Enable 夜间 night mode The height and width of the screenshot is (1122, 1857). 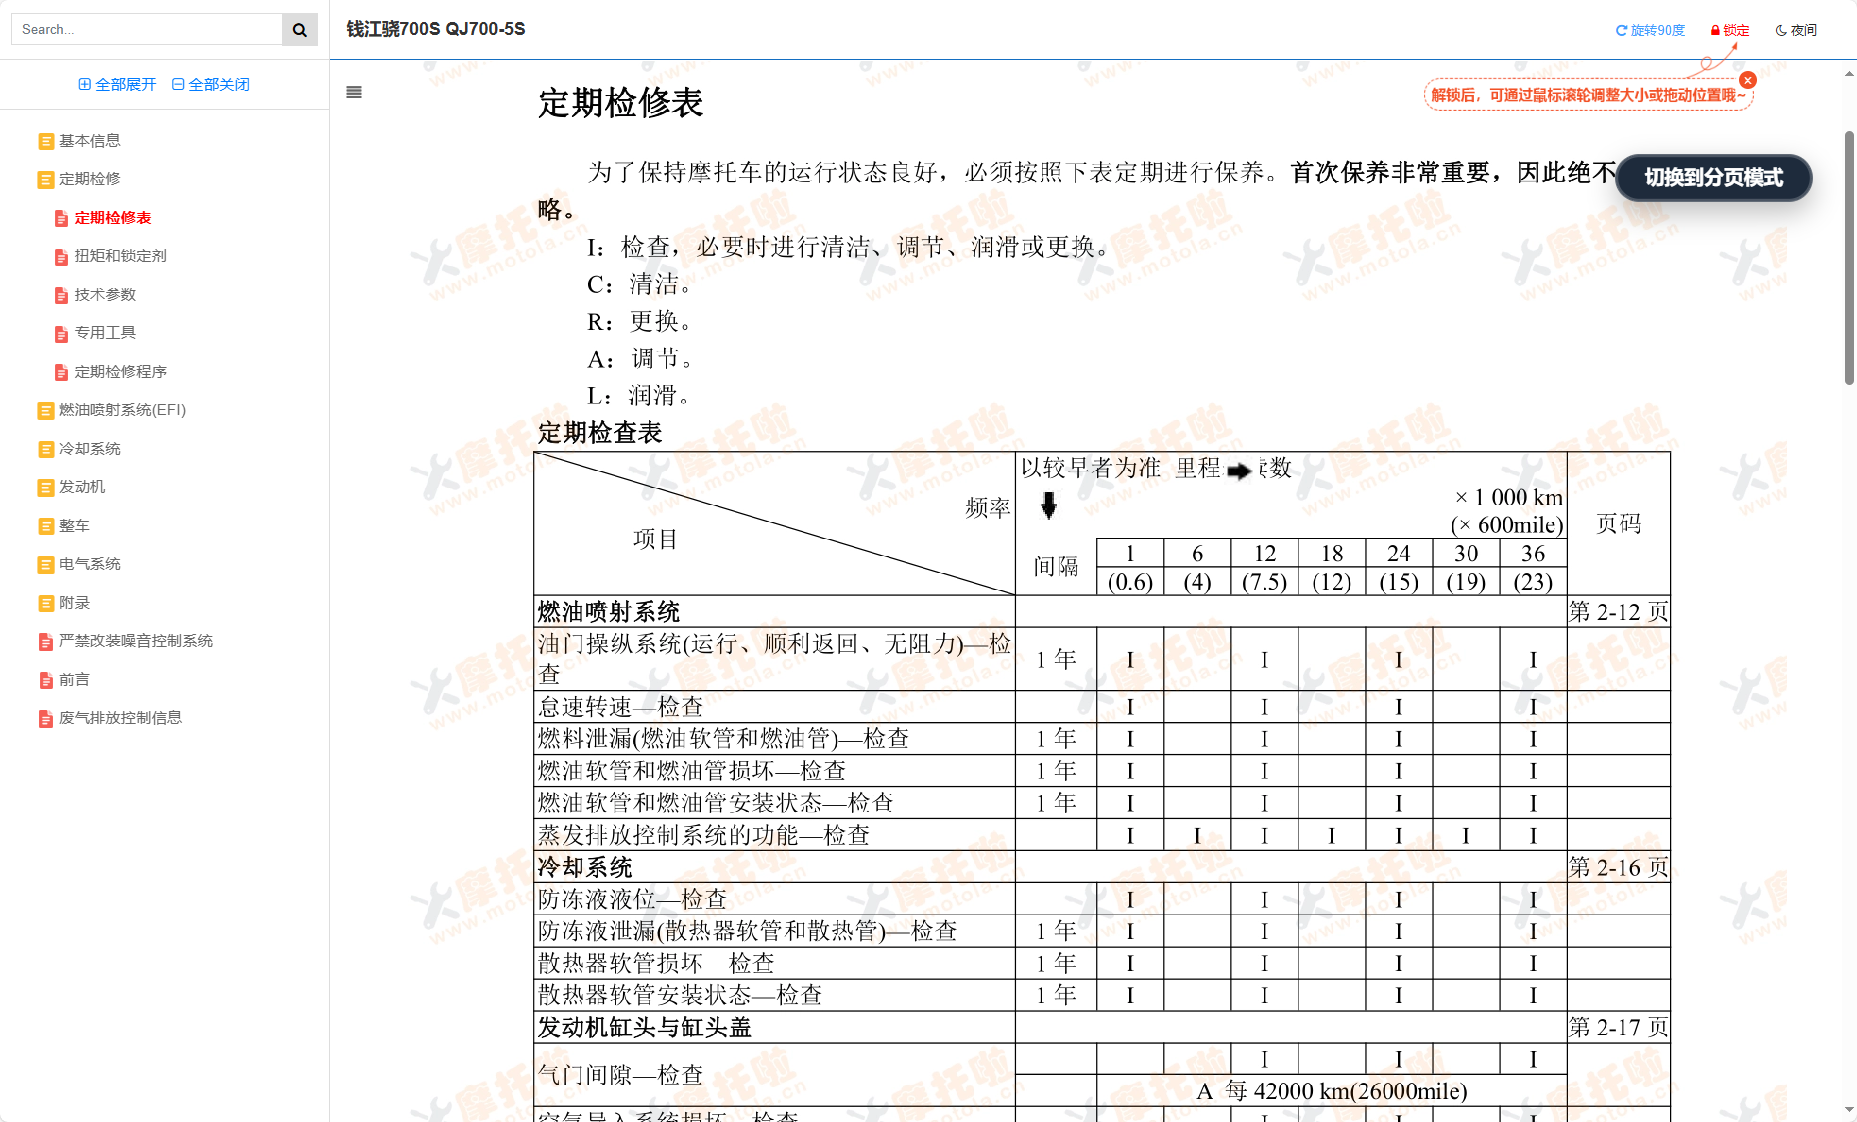click(1795, 29)
